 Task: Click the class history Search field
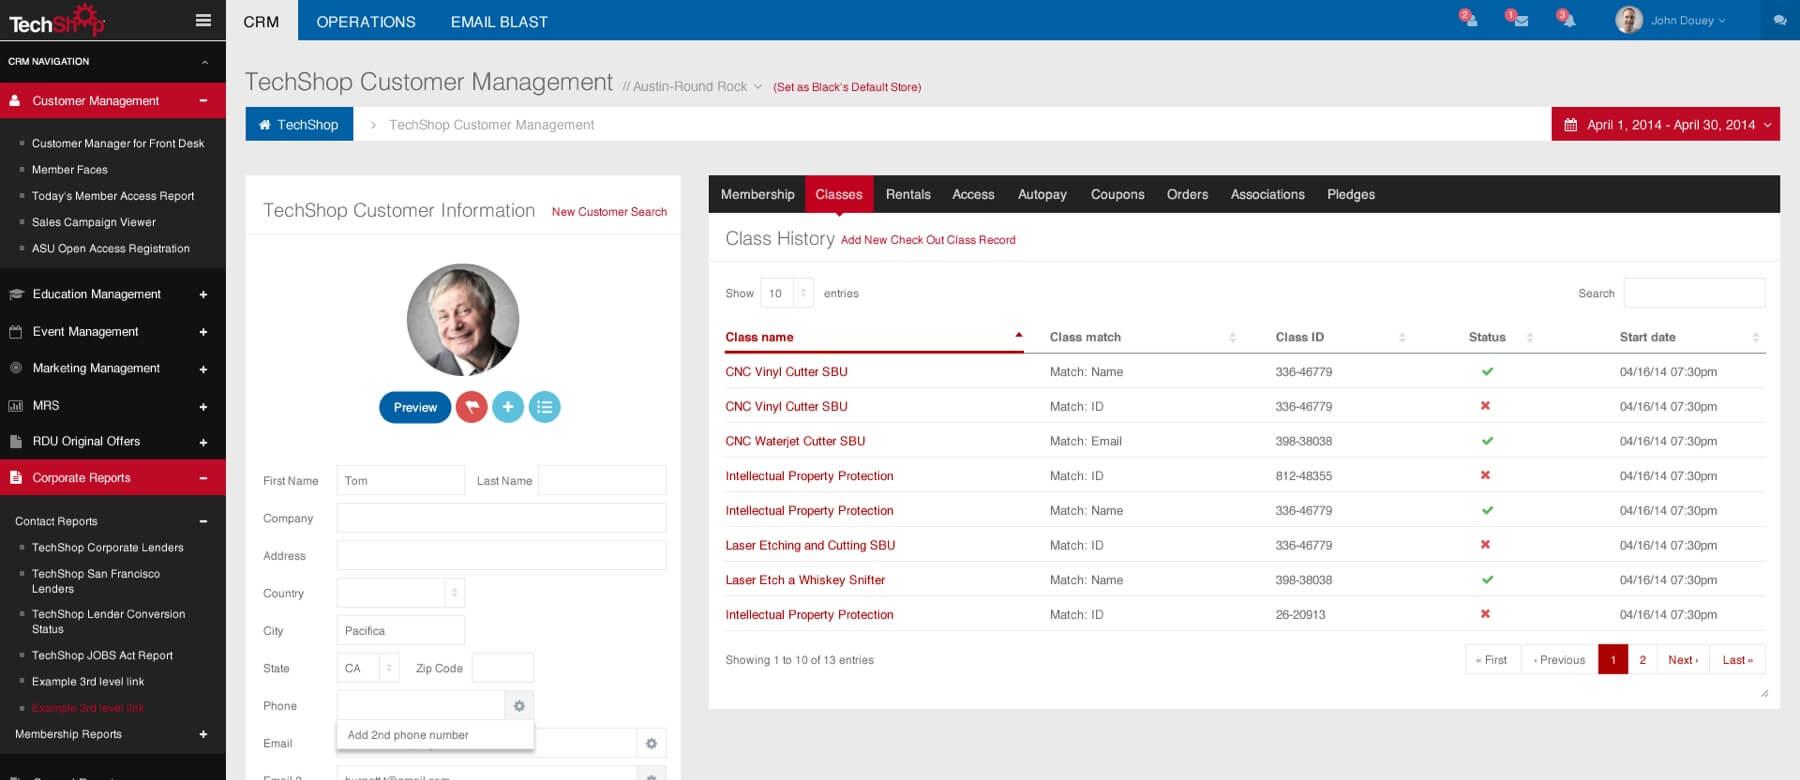pos(1694,293)
